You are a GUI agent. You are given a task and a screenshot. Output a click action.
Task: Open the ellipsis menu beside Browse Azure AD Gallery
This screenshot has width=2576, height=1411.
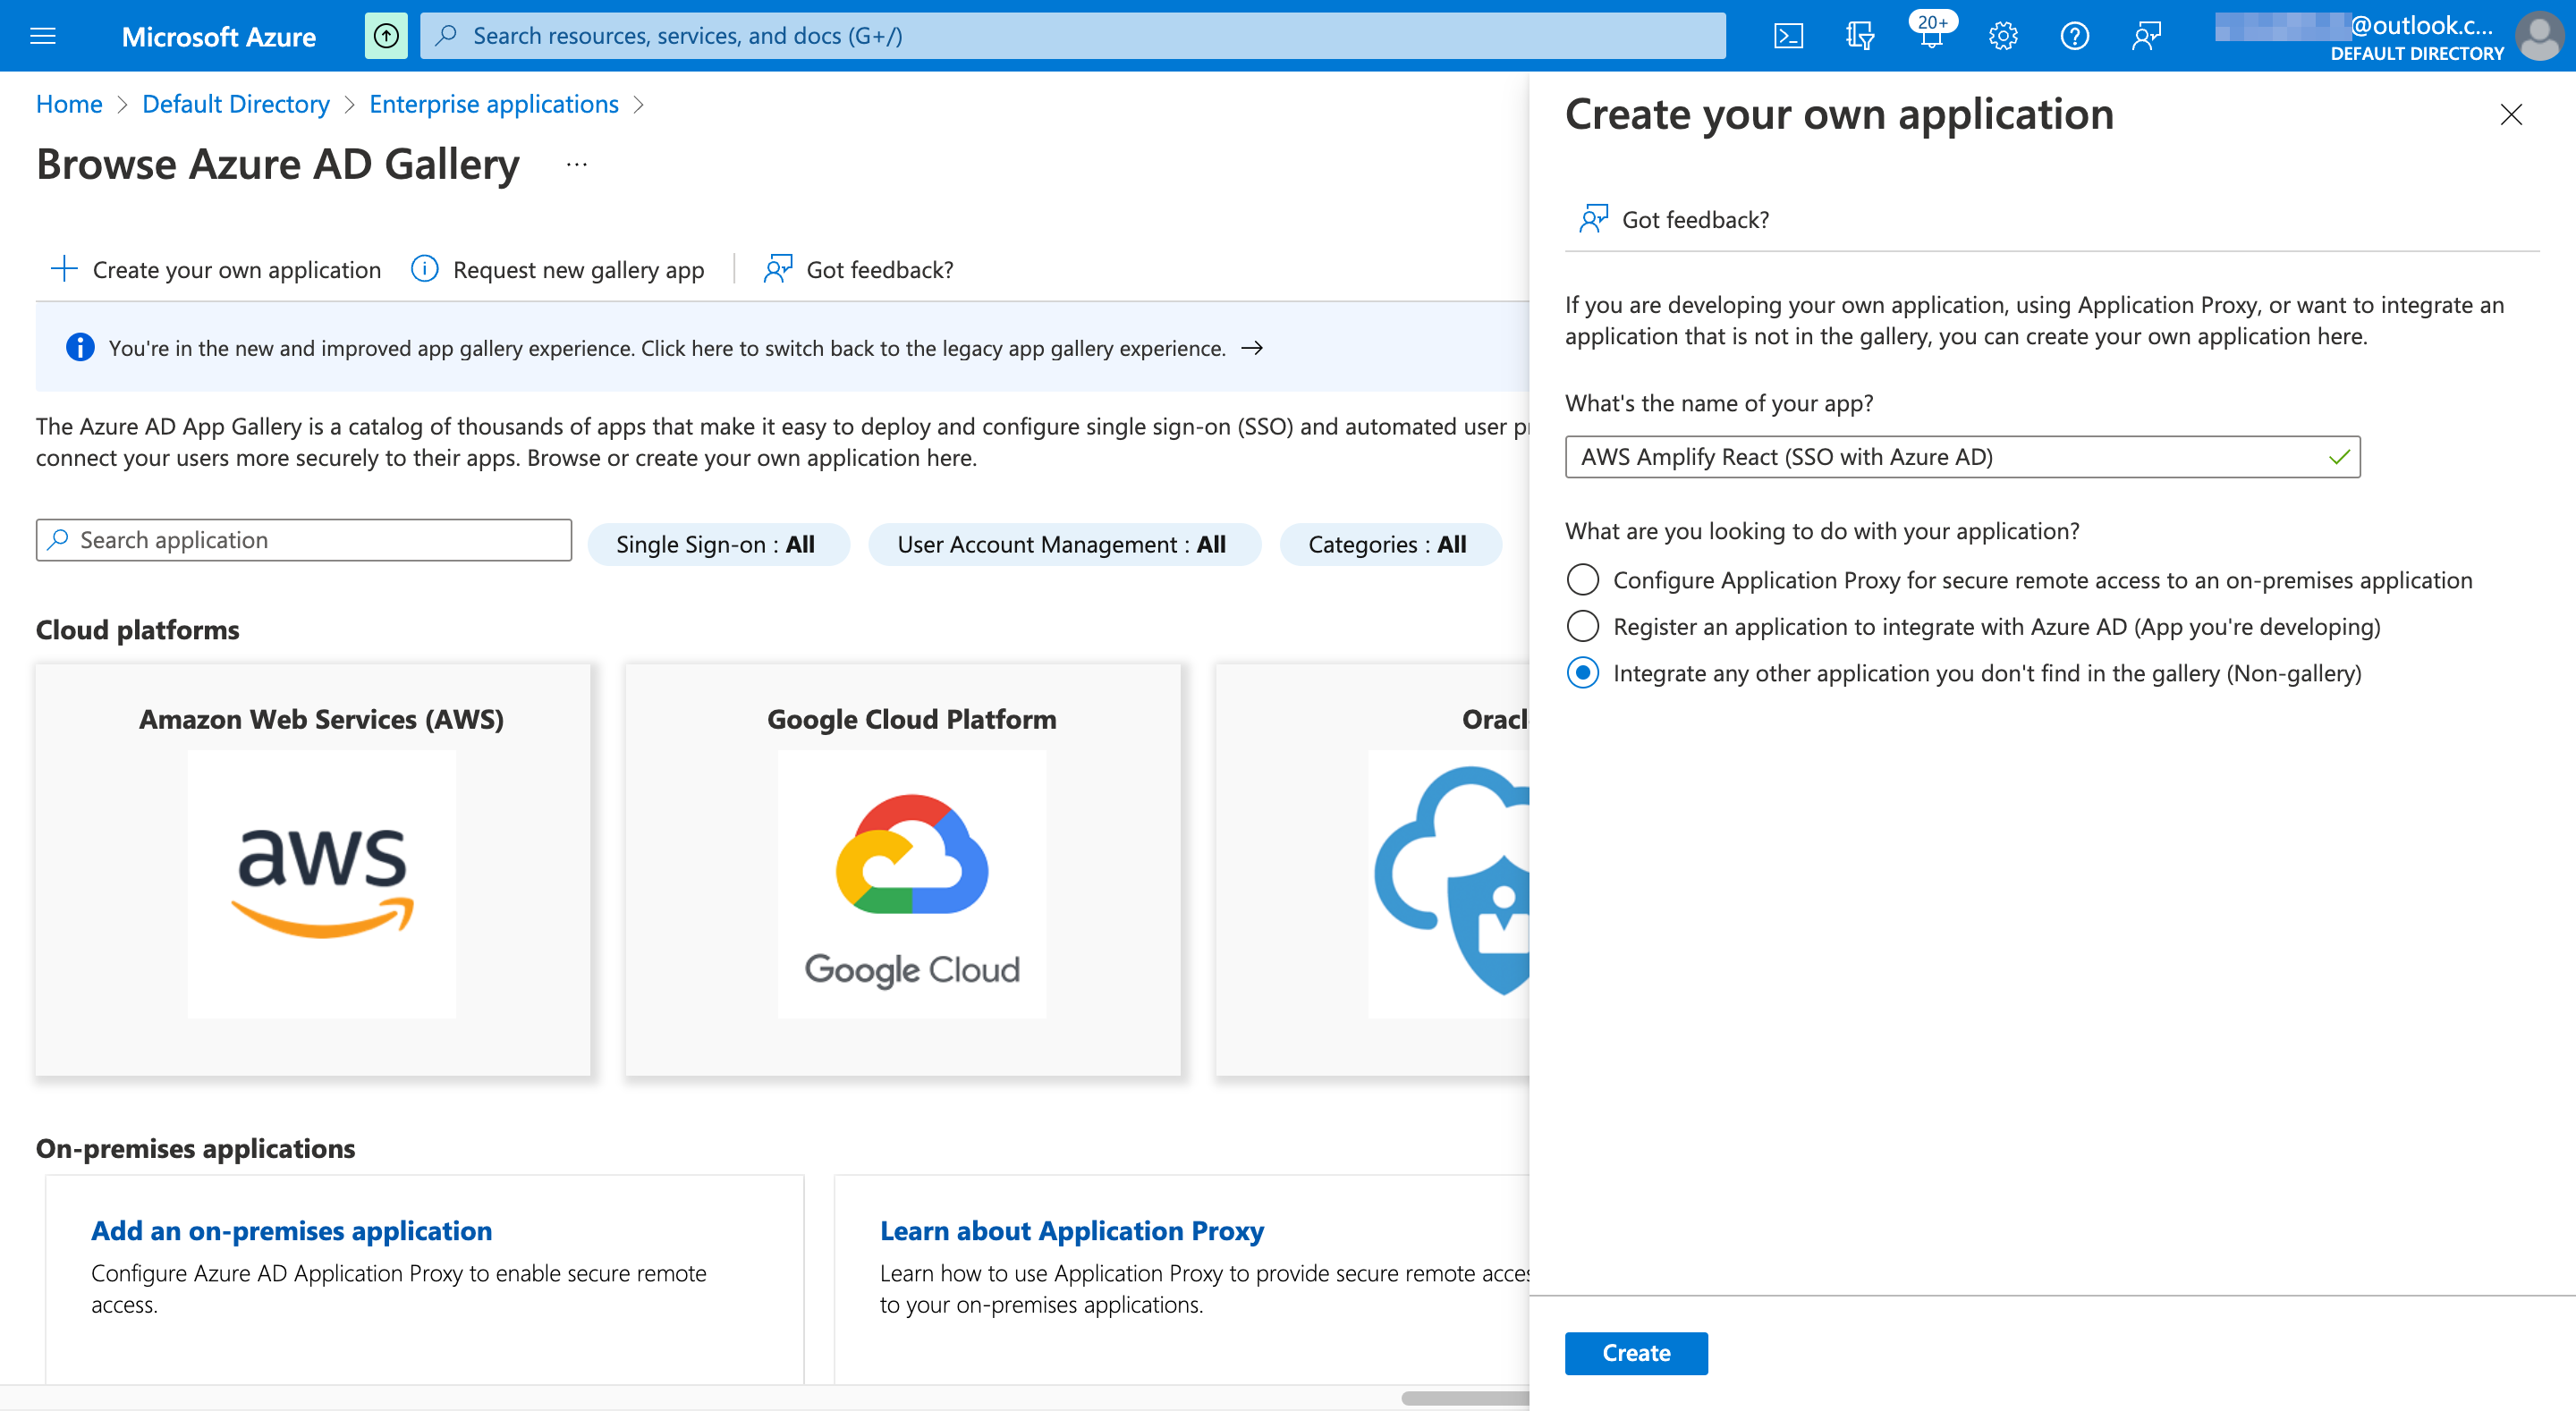click(575, 165)
